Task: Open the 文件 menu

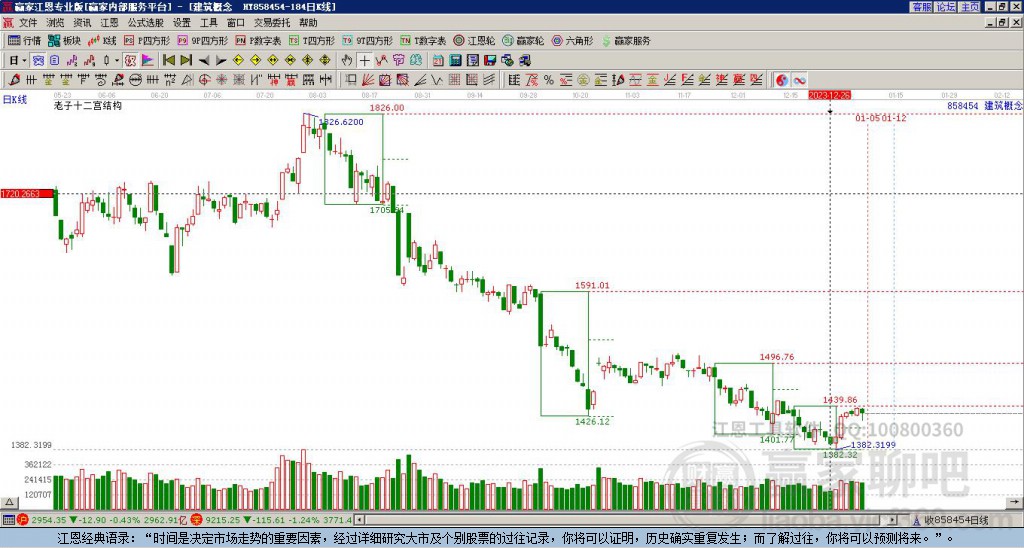Action: (28, 23)
